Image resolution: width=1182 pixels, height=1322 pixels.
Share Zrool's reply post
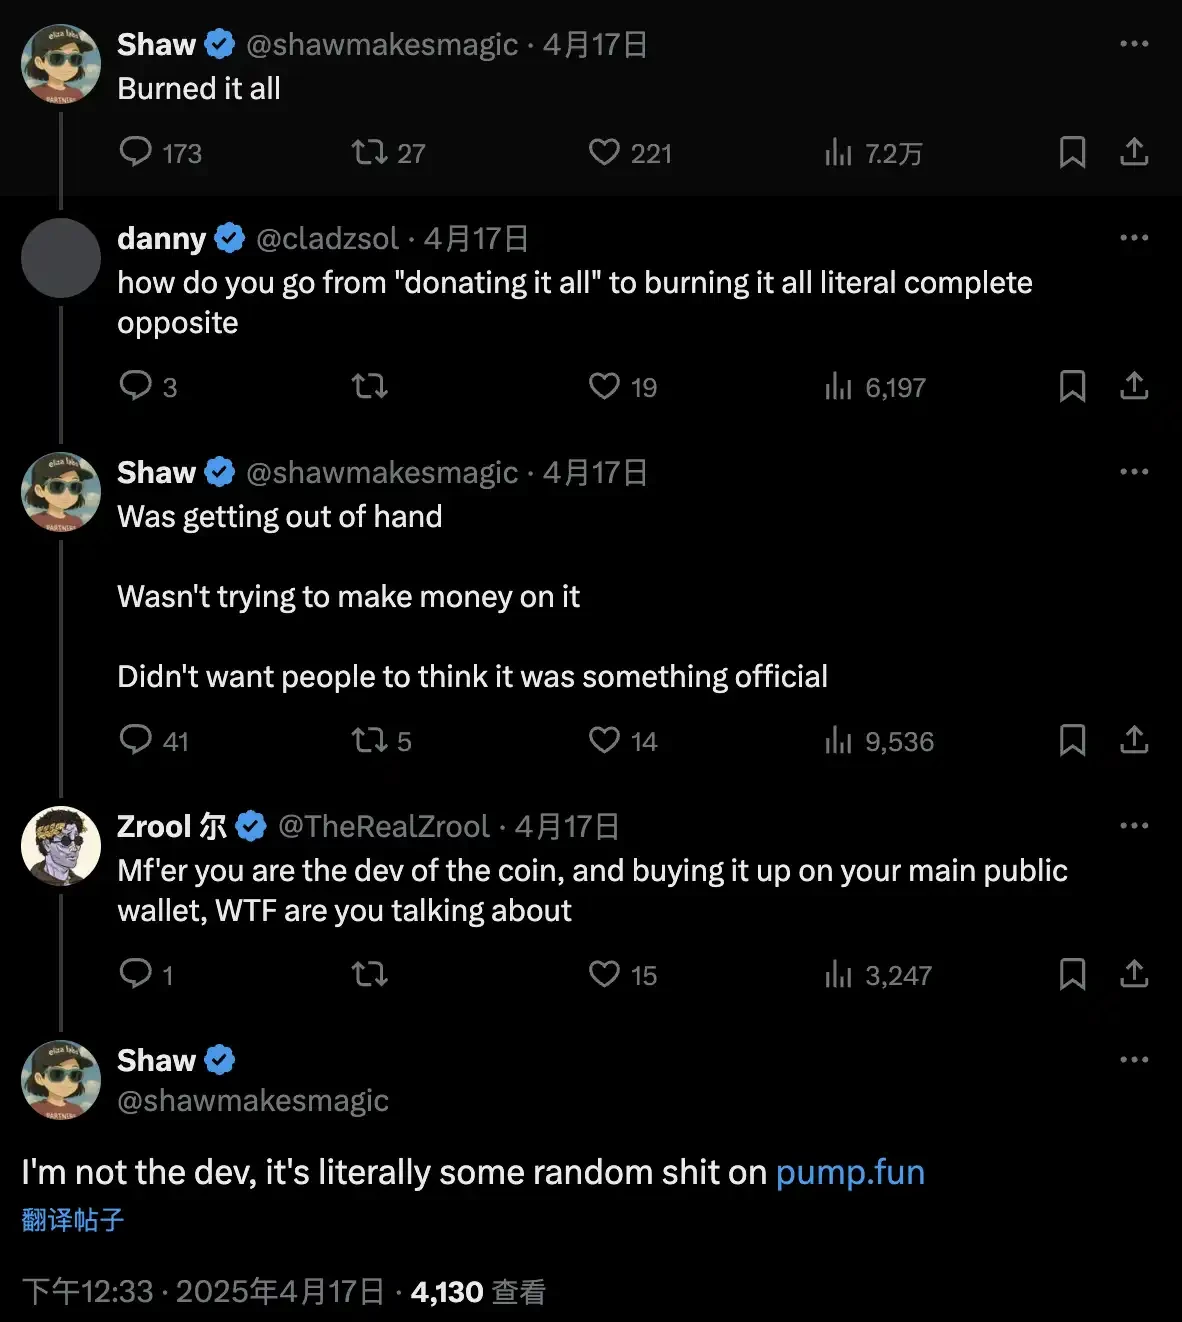pos(1134,974)
